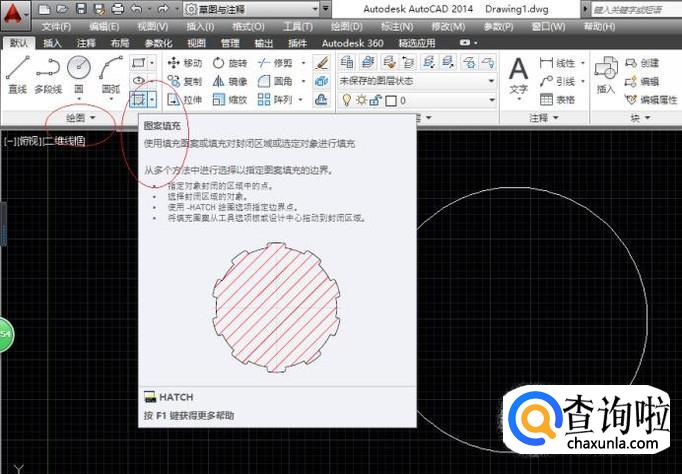
Task: Toggle the layer on/off lightbulb icon
Action: [x=347, y=100]
